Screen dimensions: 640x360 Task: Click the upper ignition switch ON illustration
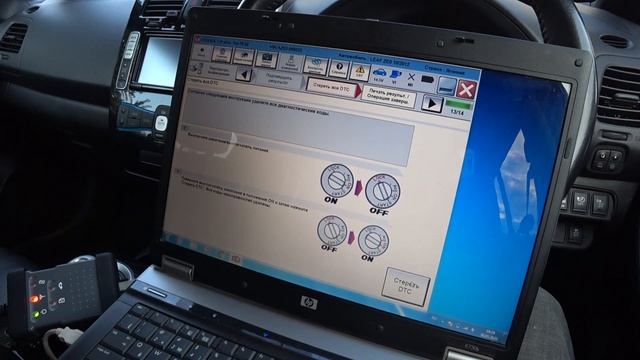[x=336, y=183]
